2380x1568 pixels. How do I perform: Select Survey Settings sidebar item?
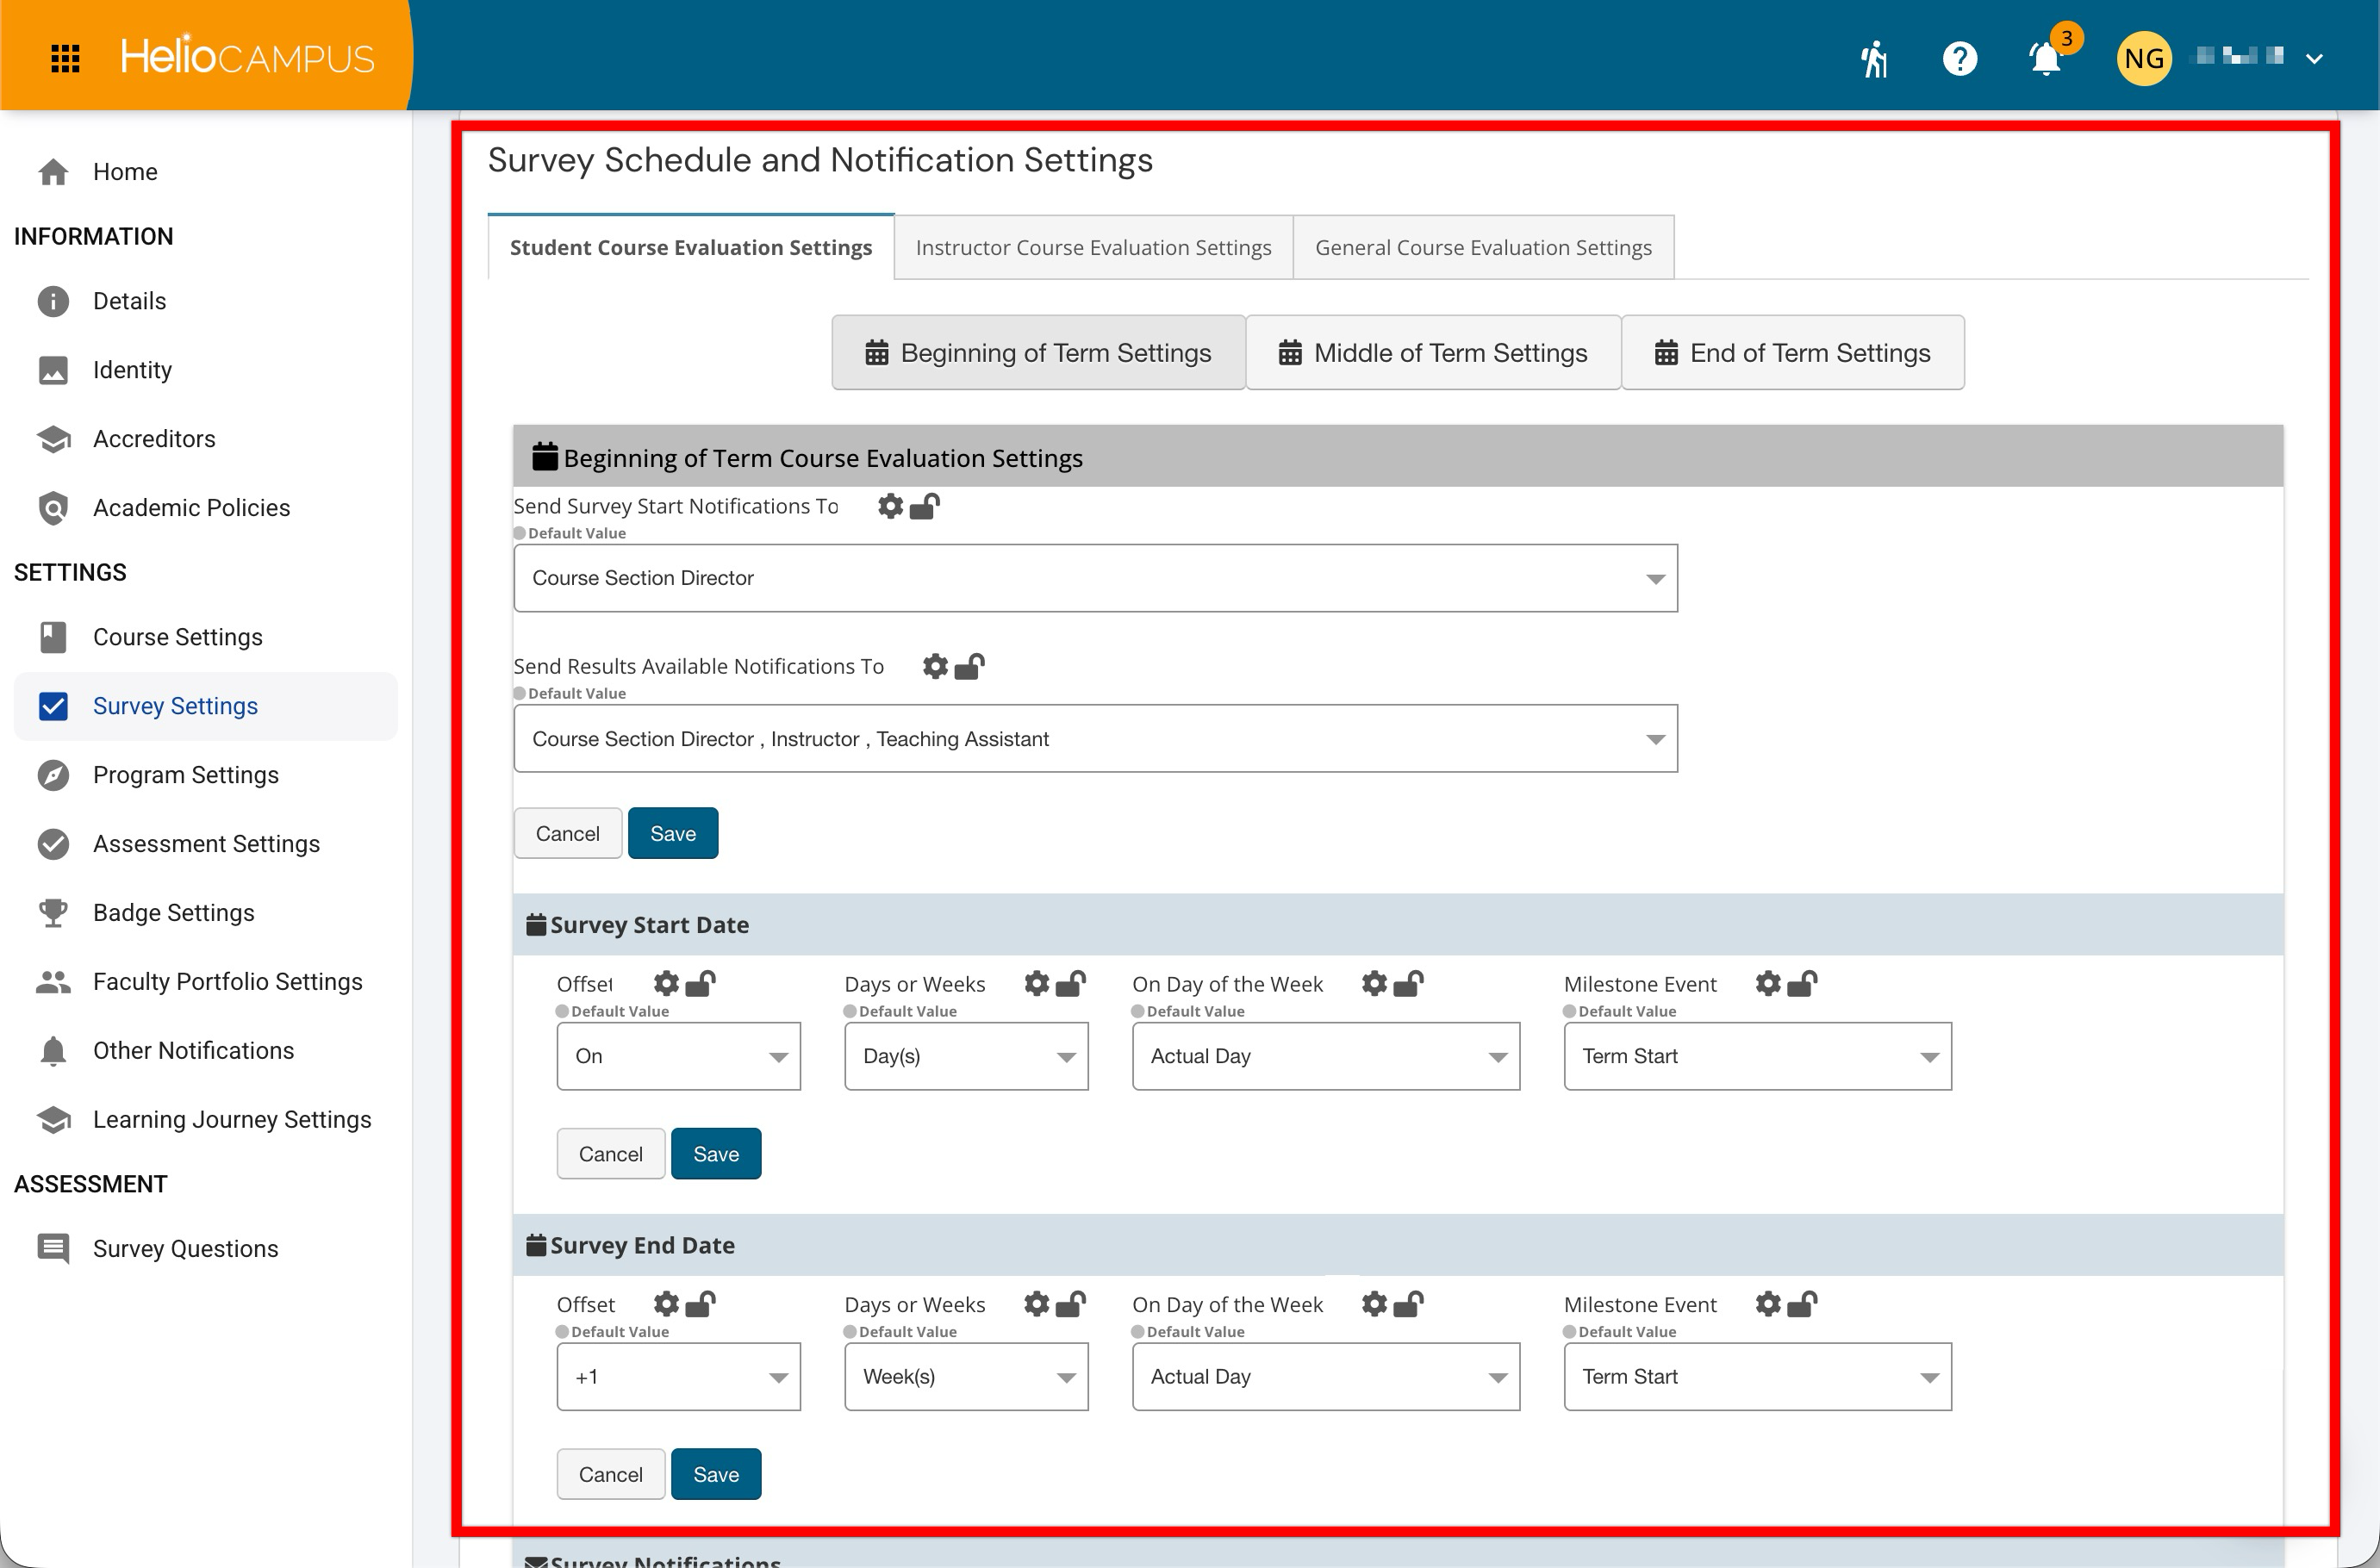(x=205, y=706)
